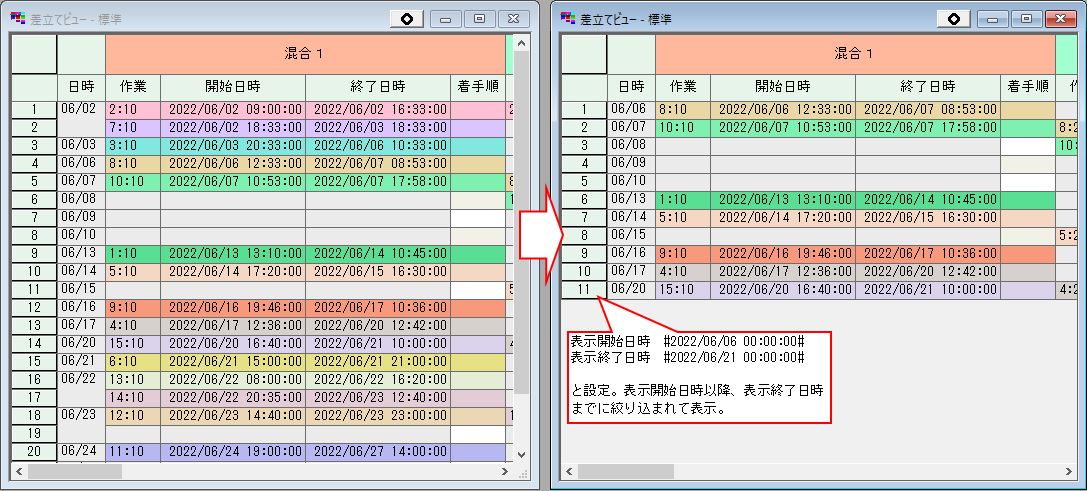Click 2022/06/21 10:00:00 end cell in right window
This screenshot has height=491, width=1087.
(928, 291)
